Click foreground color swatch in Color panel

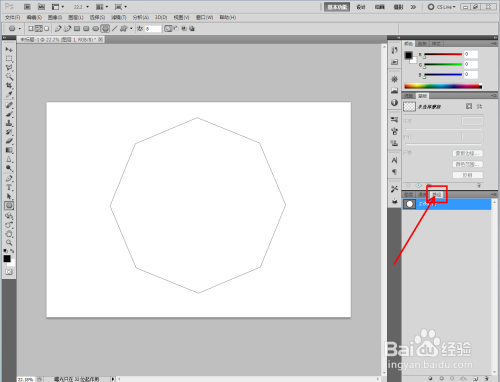coord(408,55)
